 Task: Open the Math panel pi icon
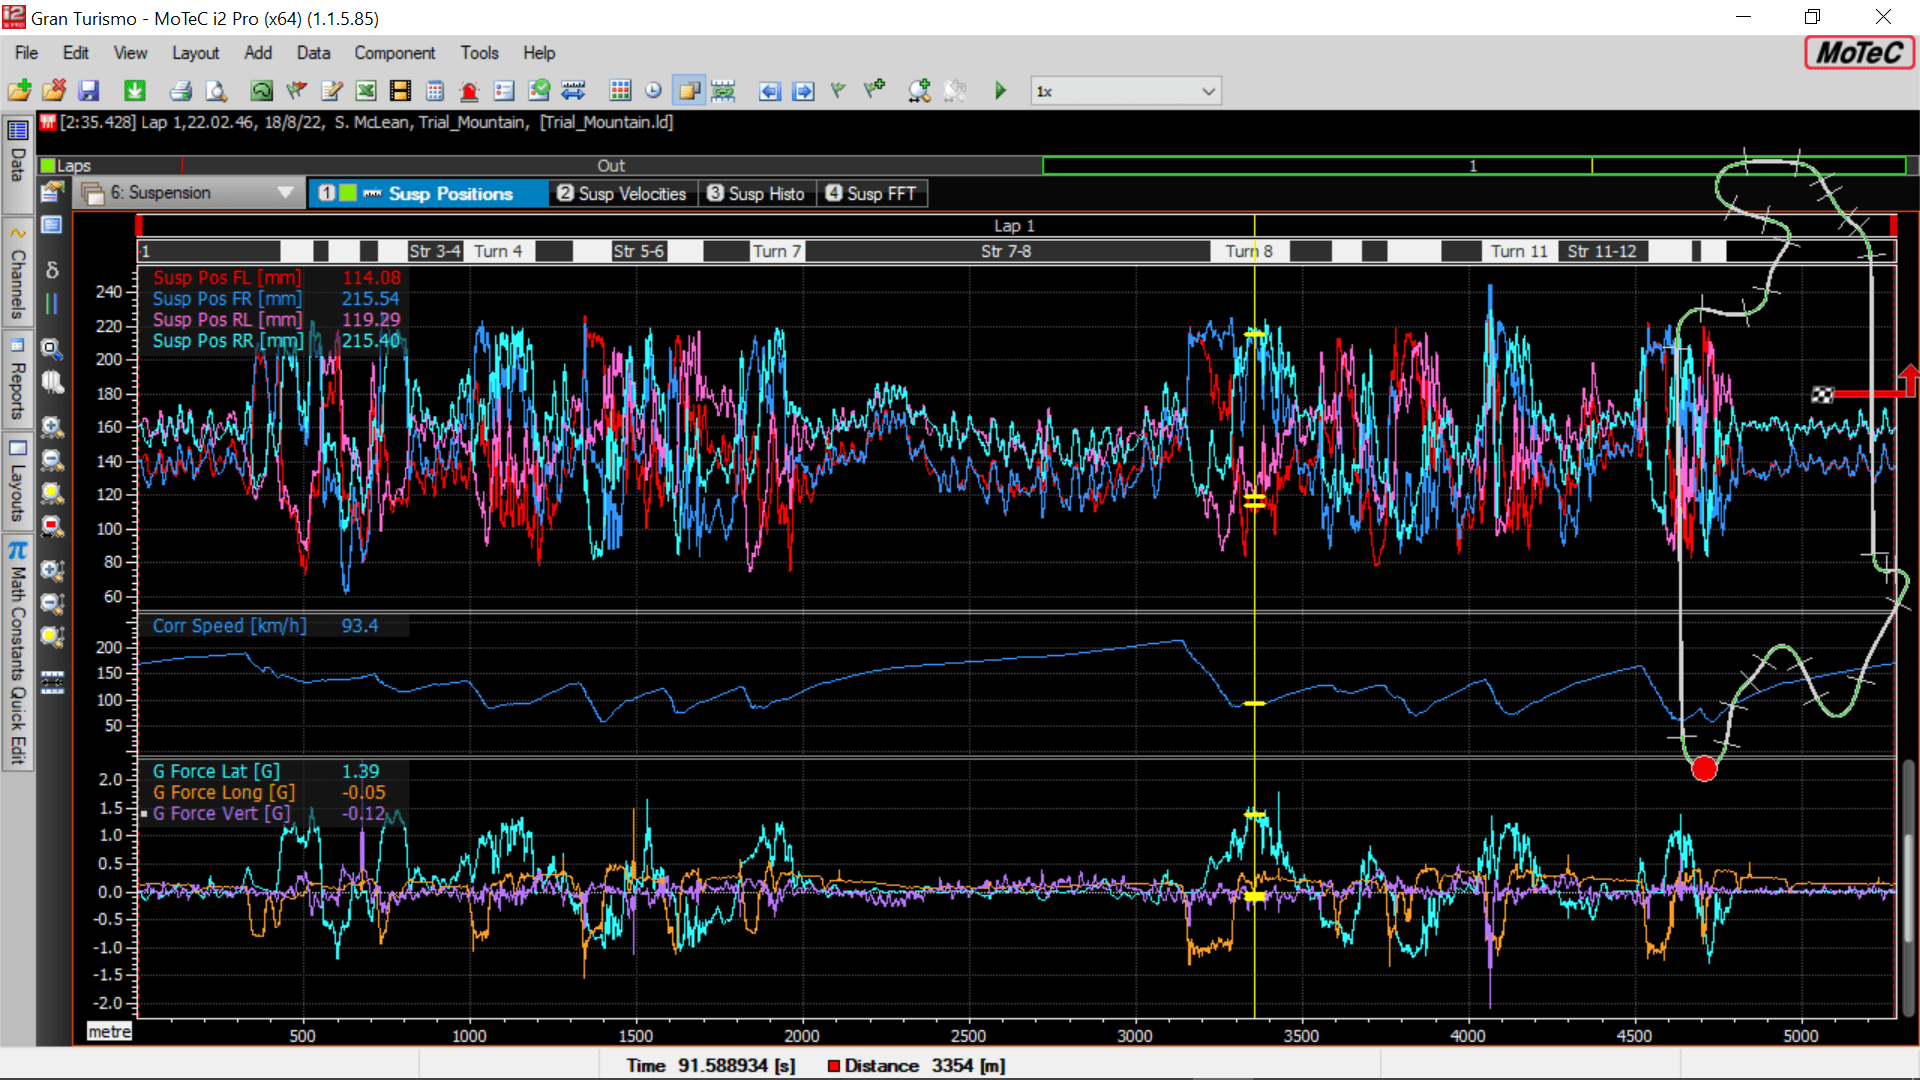pyautogui.click(x=17, y=551)
